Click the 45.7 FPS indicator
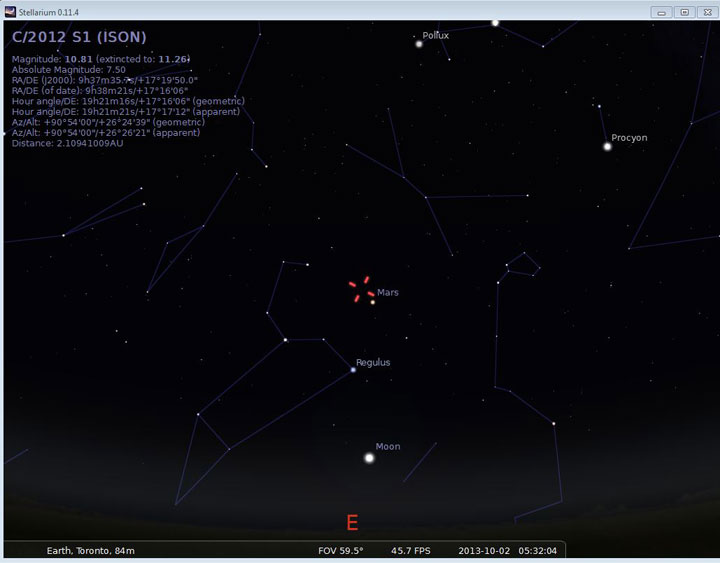The width and height of the screenshot is (720, 563). click(411, 550)
